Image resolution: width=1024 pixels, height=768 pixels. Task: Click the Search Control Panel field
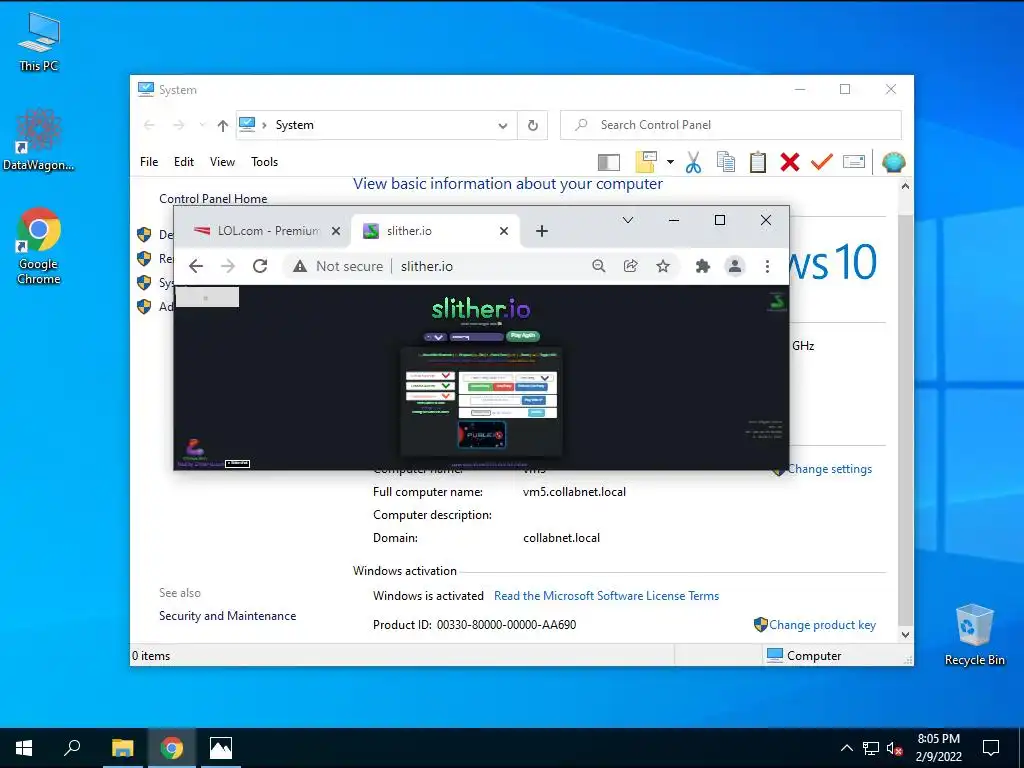click(x=731, y=125)
